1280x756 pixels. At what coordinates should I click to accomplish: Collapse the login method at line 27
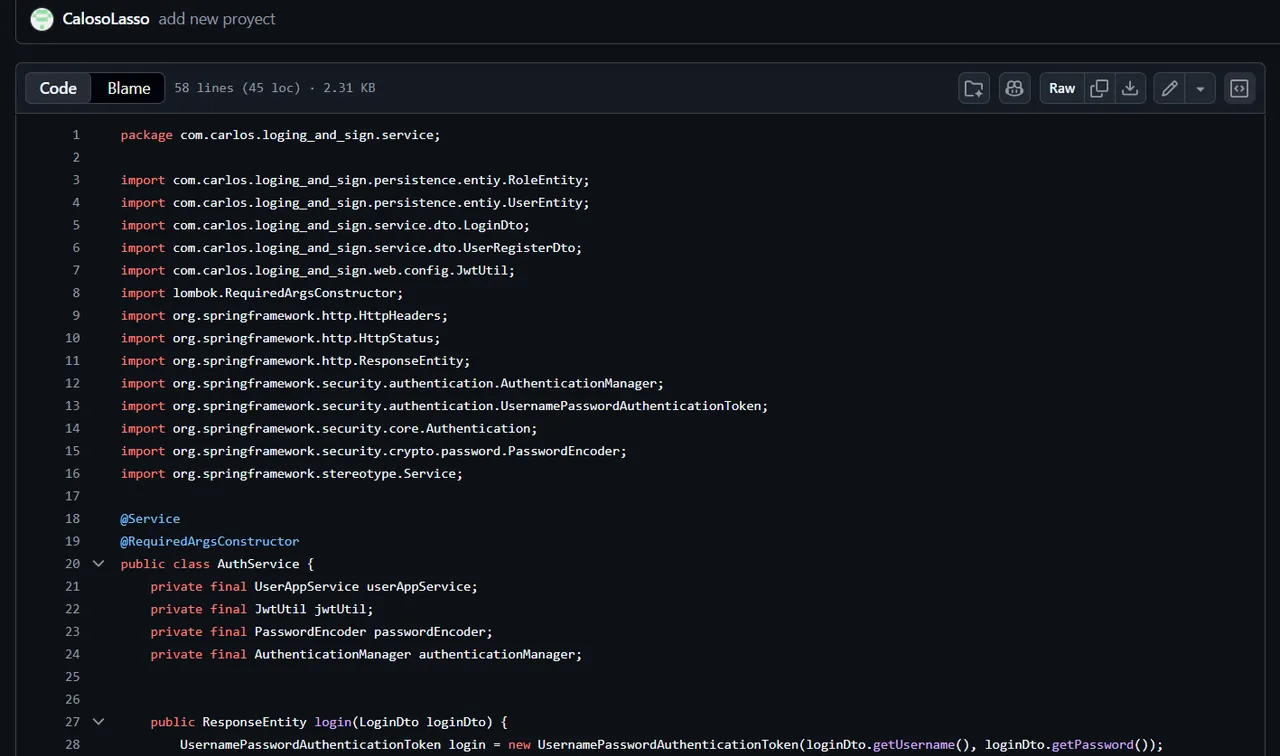(98, 722)
